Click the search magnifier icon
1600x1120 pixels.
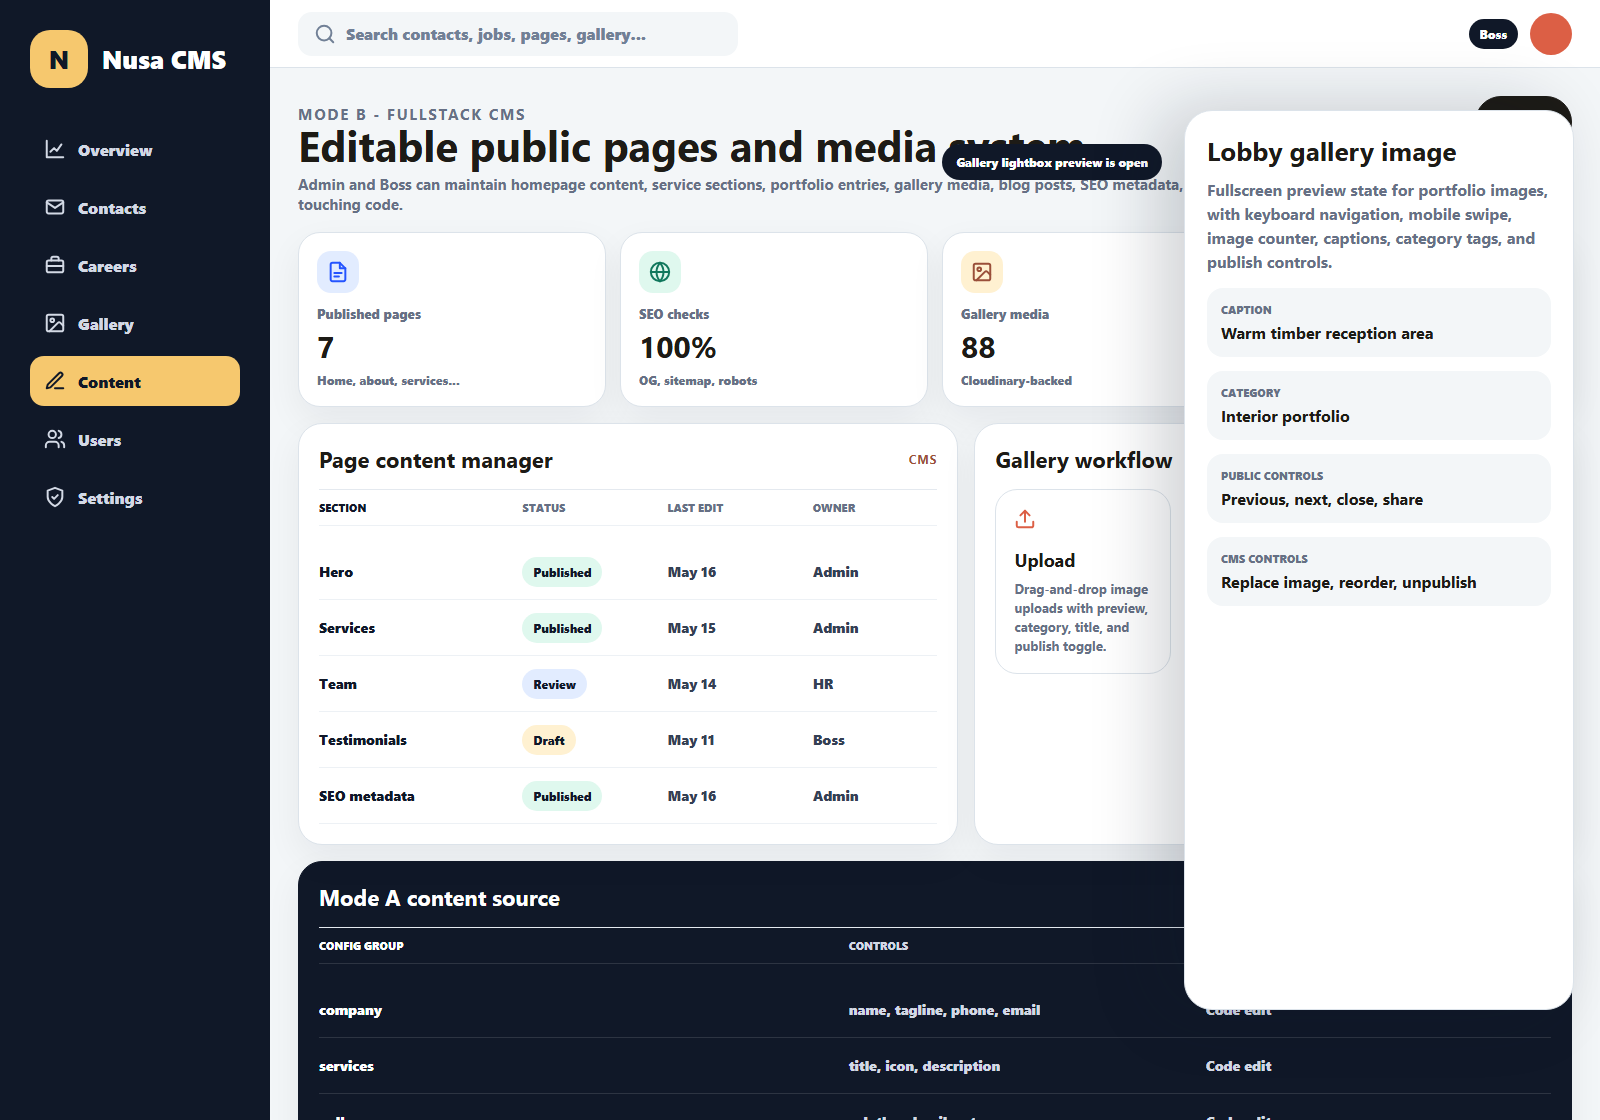tap(325, 34)
